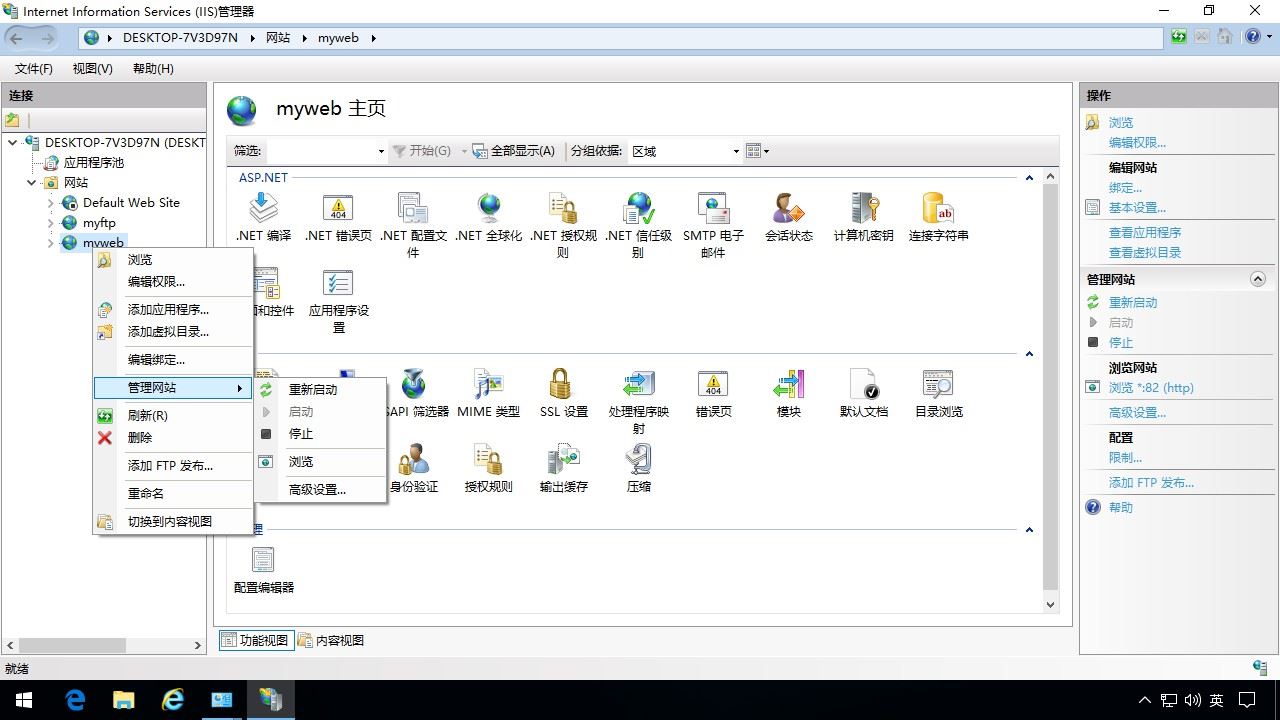This screenshot has width=1280, height=720.
Task: Choose 高级设置... in the submenu
Action: click(x=320, y=490)
